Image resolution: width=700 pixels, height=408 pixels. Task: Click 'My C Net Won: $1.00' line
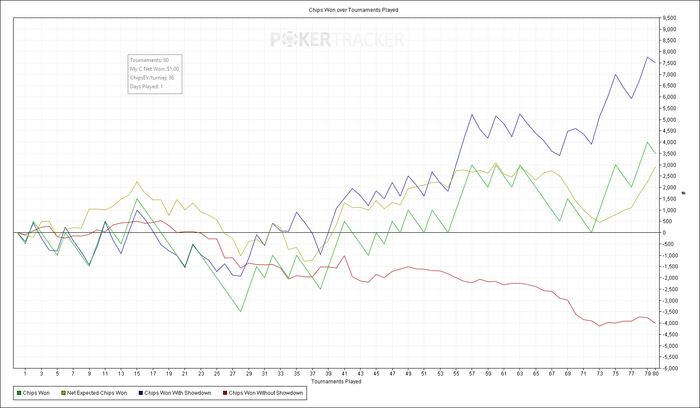154,69
